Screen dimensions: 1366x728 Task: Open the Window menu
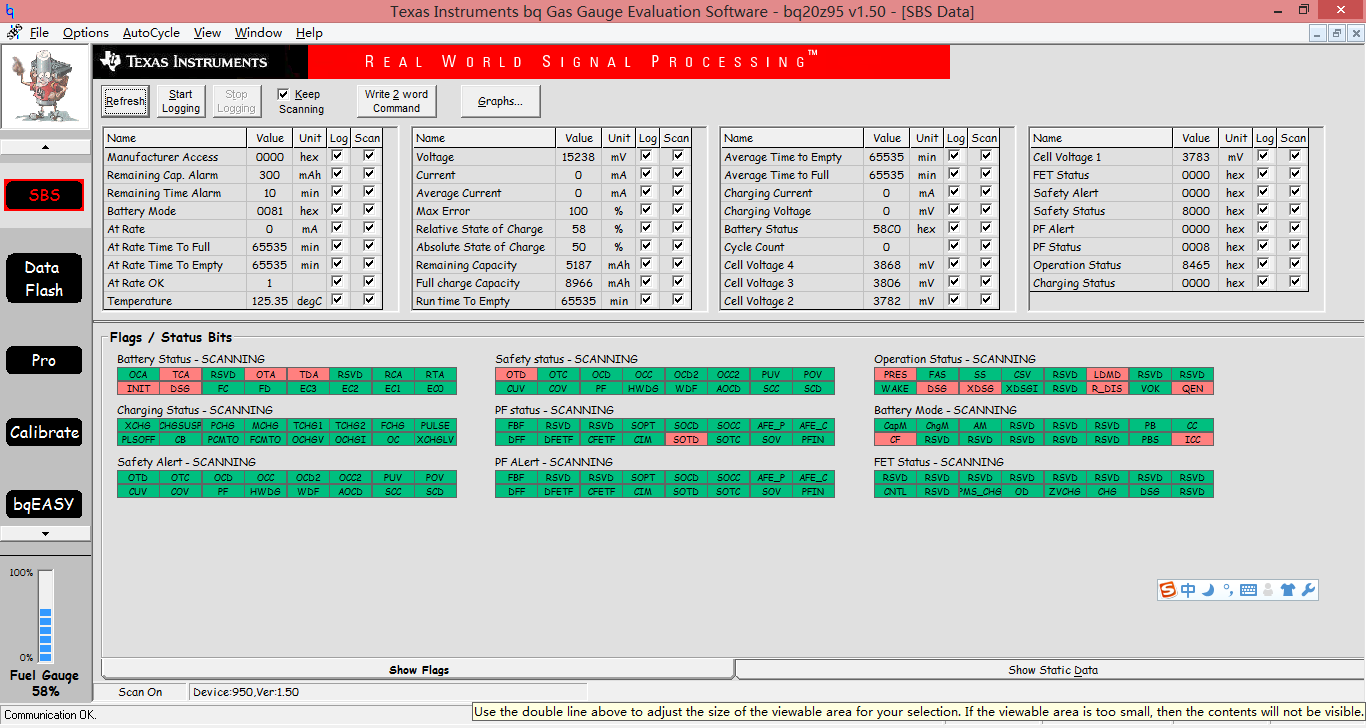[258, 33]
